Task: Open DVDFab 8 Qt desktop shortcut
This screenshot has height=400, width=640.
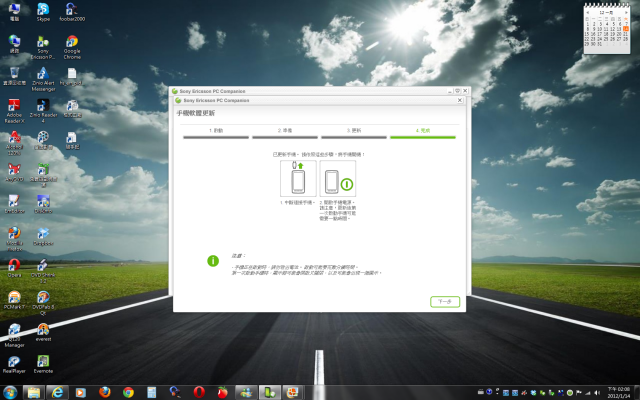Action: click(x=43, y=303)
